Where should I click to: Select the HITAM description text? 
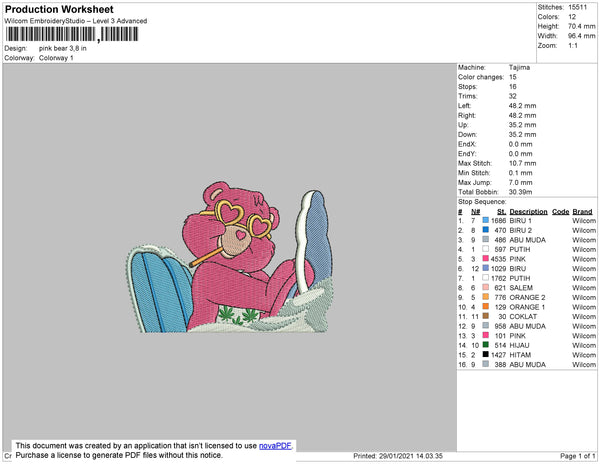coord(520,355)
